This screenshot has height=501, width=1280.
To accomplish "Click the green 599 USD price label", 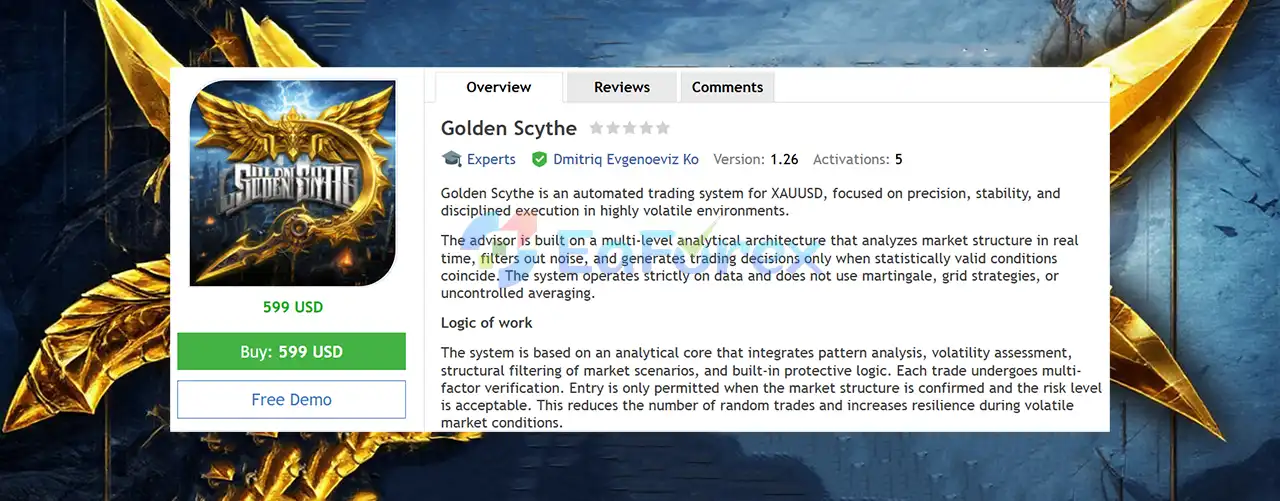I will (292, 307).
